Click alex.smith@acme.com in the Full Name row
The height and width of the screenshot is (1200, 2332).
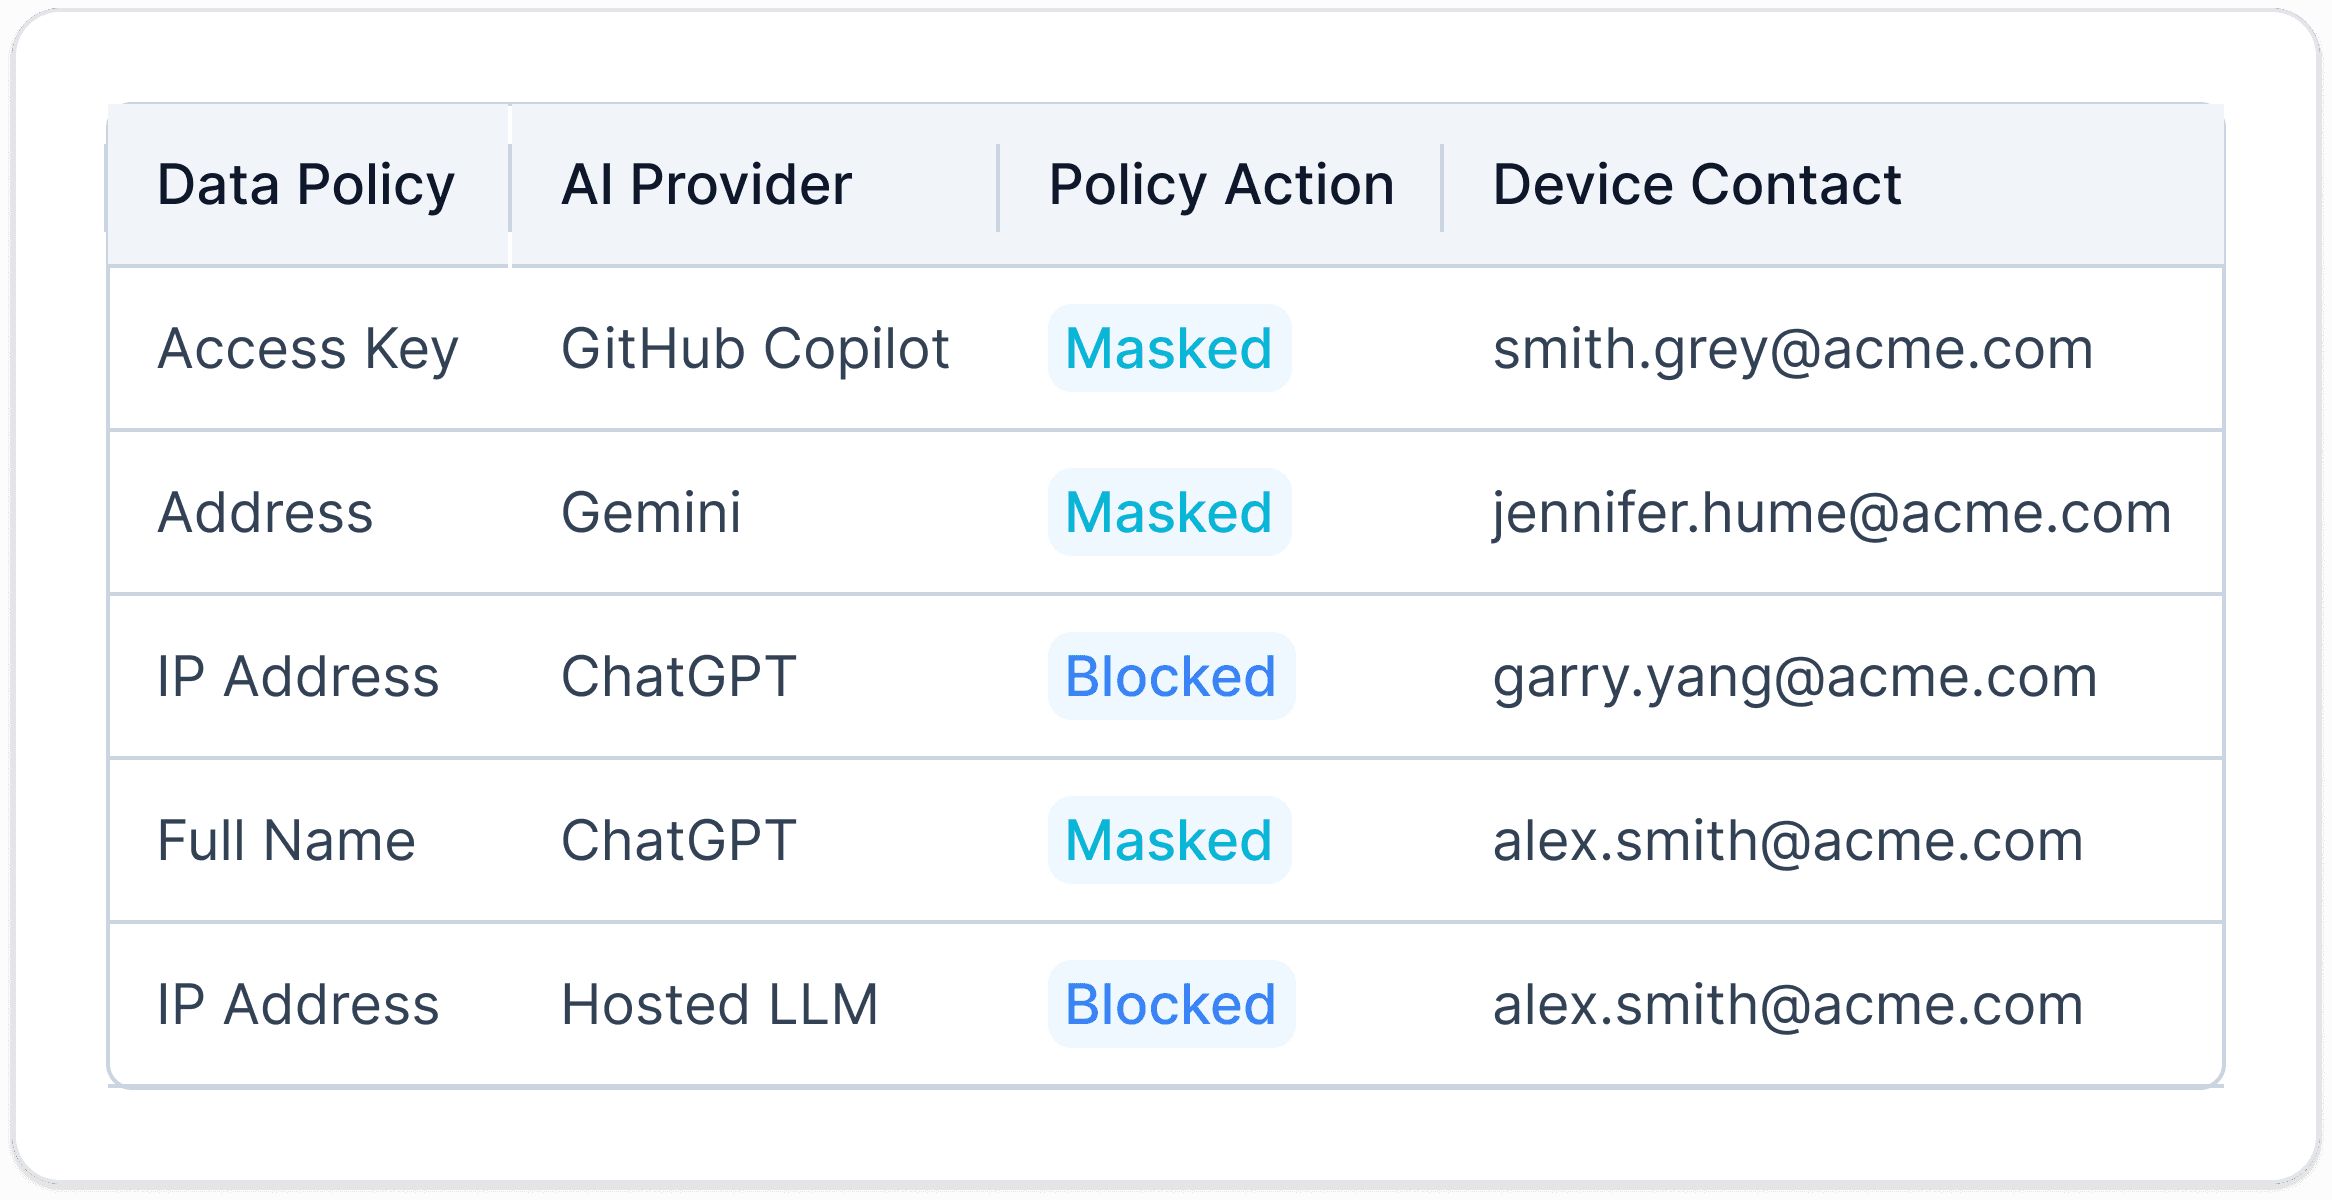(x=1788, y=841)
